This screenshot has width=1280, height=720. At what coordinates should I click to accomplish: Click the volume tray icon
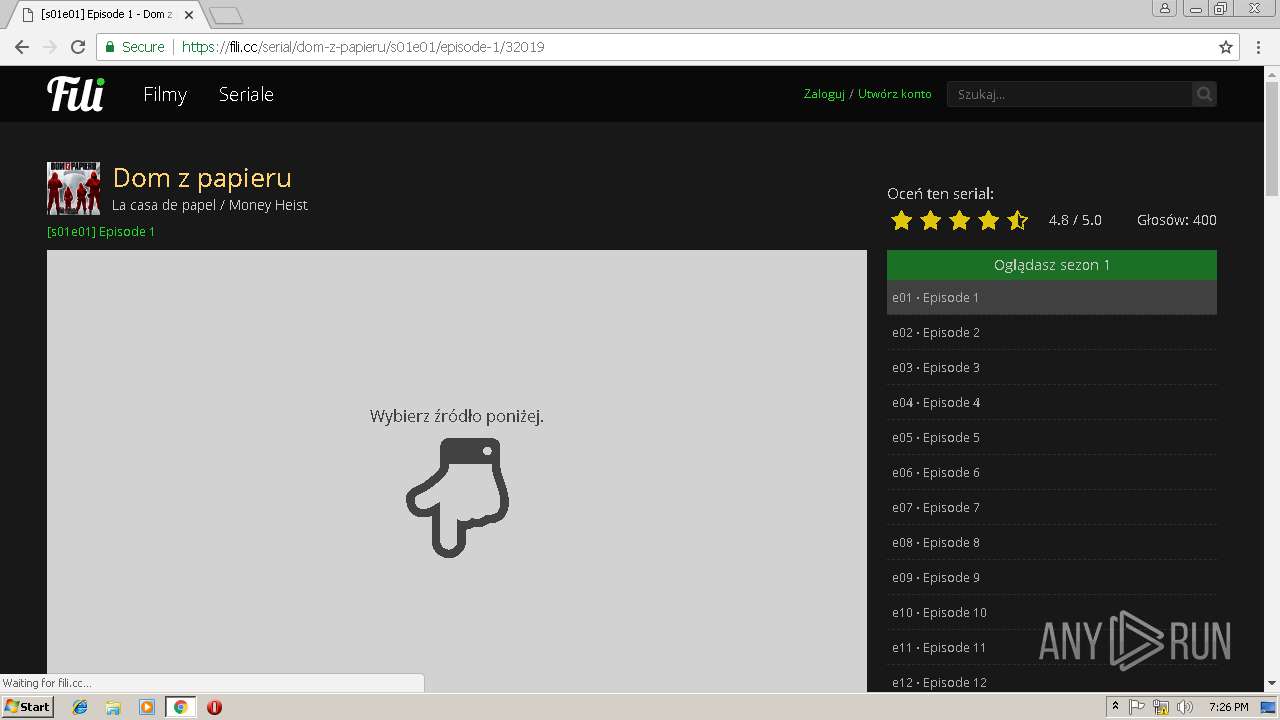[1185, 707]
